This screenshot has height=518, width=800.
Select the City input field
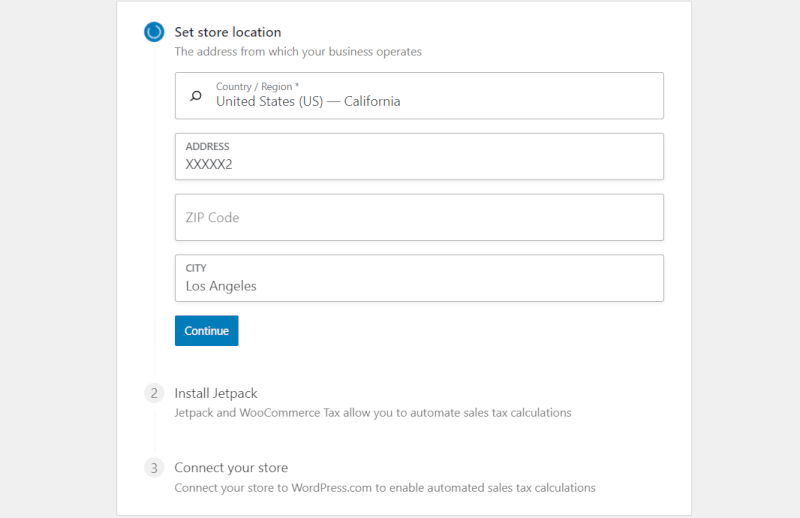click(x=419, y=278)
